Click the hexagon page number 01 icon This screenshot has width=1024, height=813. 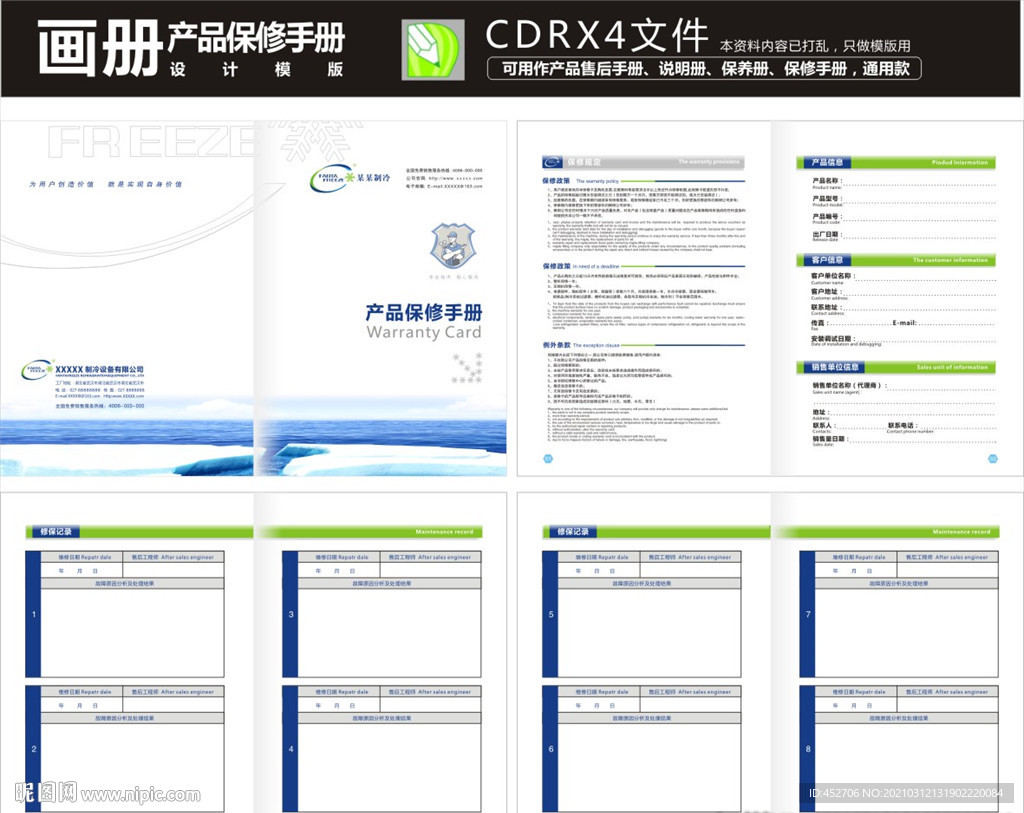[548, 458]
